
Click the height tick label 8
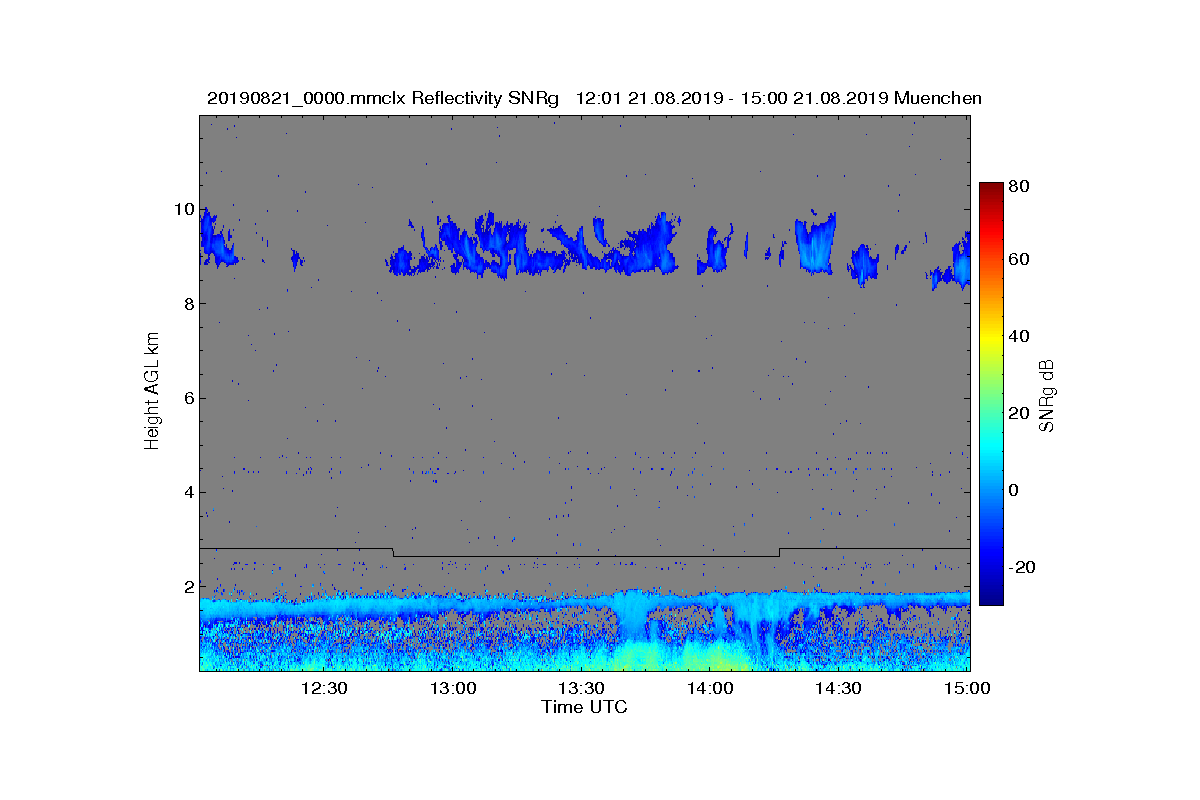tap(189, 304)
